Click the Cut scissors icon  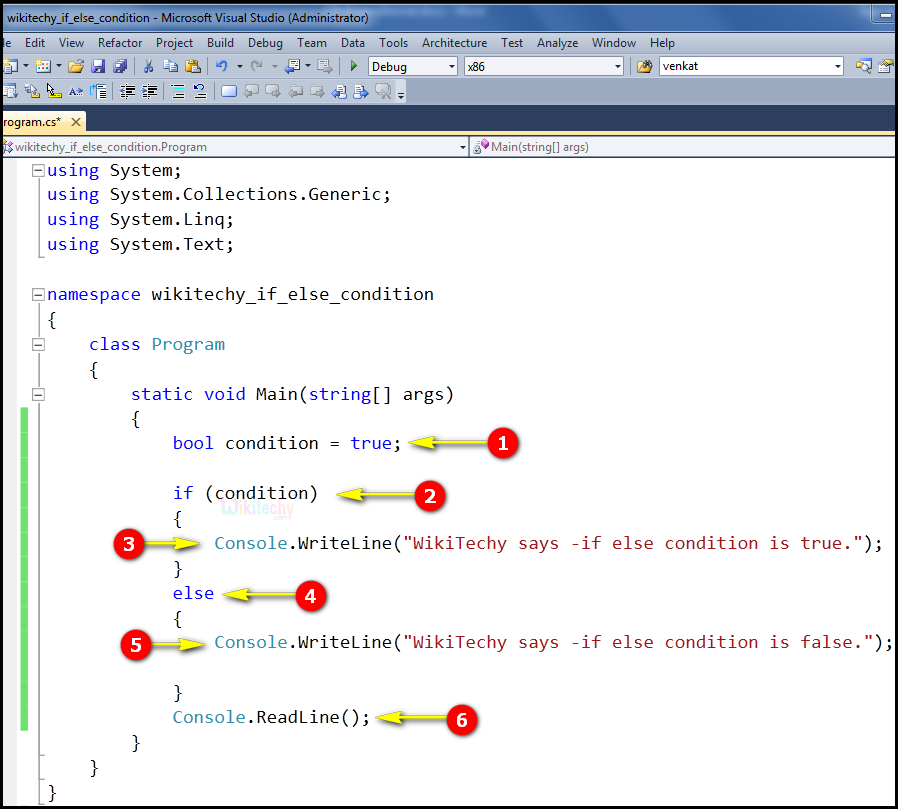149,66
